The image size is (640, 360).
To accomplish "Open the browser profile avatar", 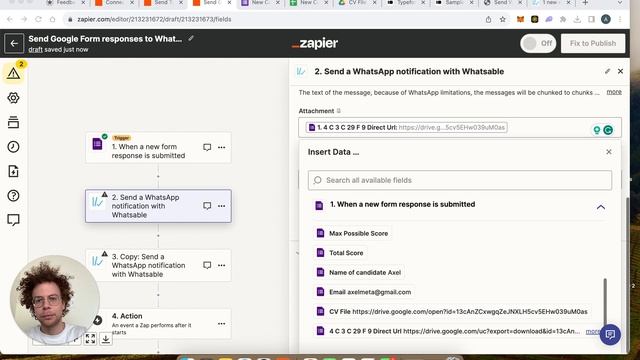I will coord(606,19).
